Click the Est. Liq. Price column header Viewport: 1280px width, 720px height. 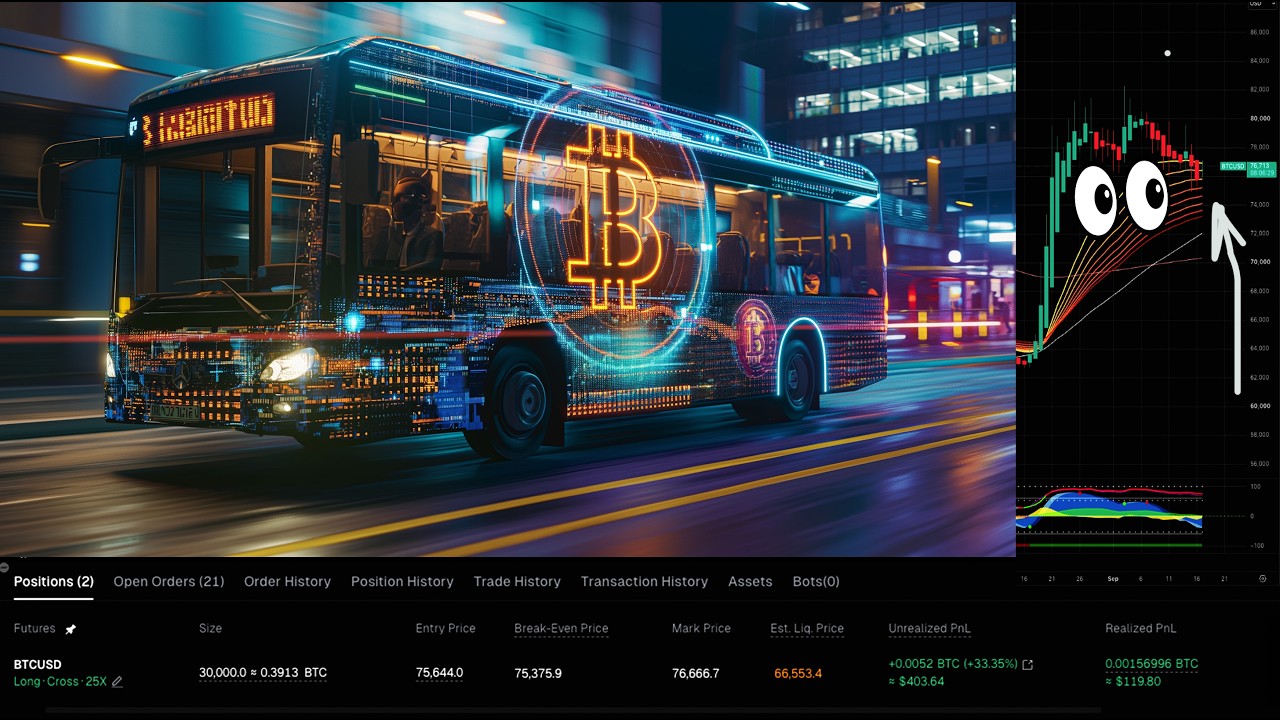click(807, 628)
